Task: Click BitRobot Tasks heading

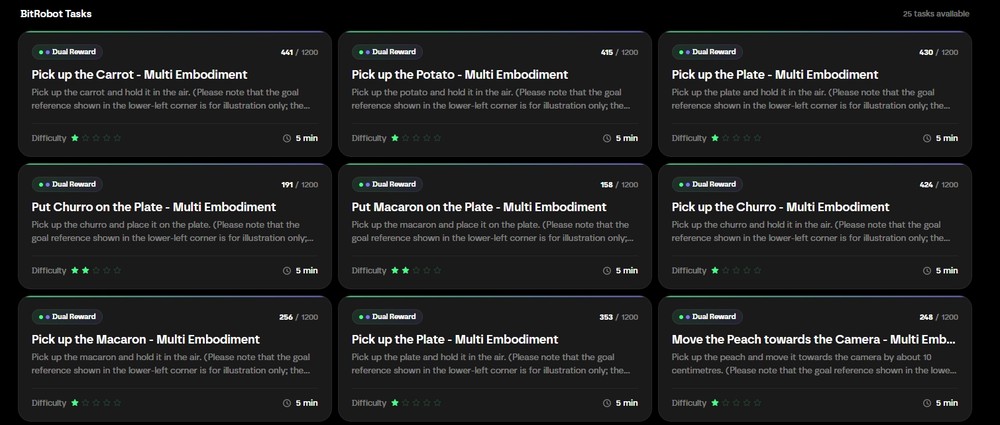Action: pos(56,13)
